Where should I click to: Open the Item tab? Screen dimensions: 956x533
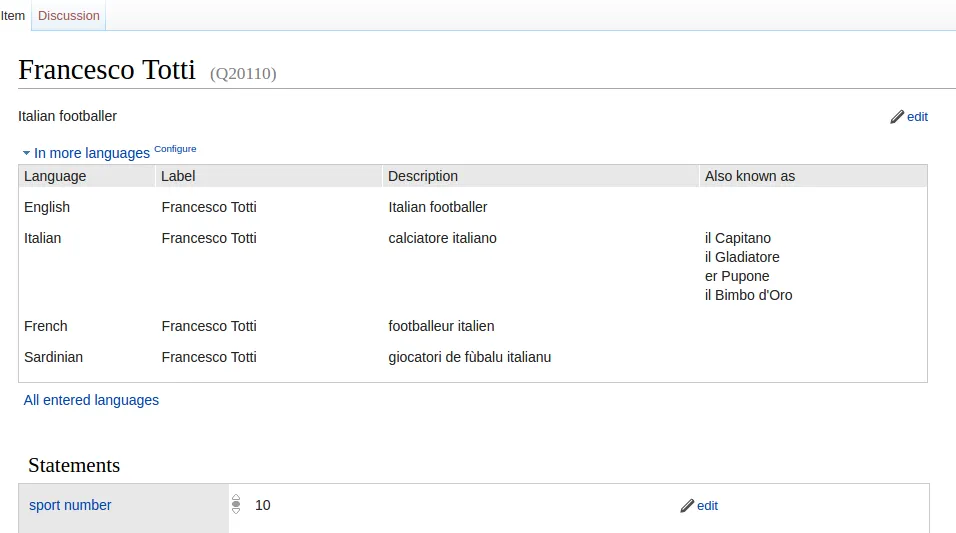[x=12, y=16]
